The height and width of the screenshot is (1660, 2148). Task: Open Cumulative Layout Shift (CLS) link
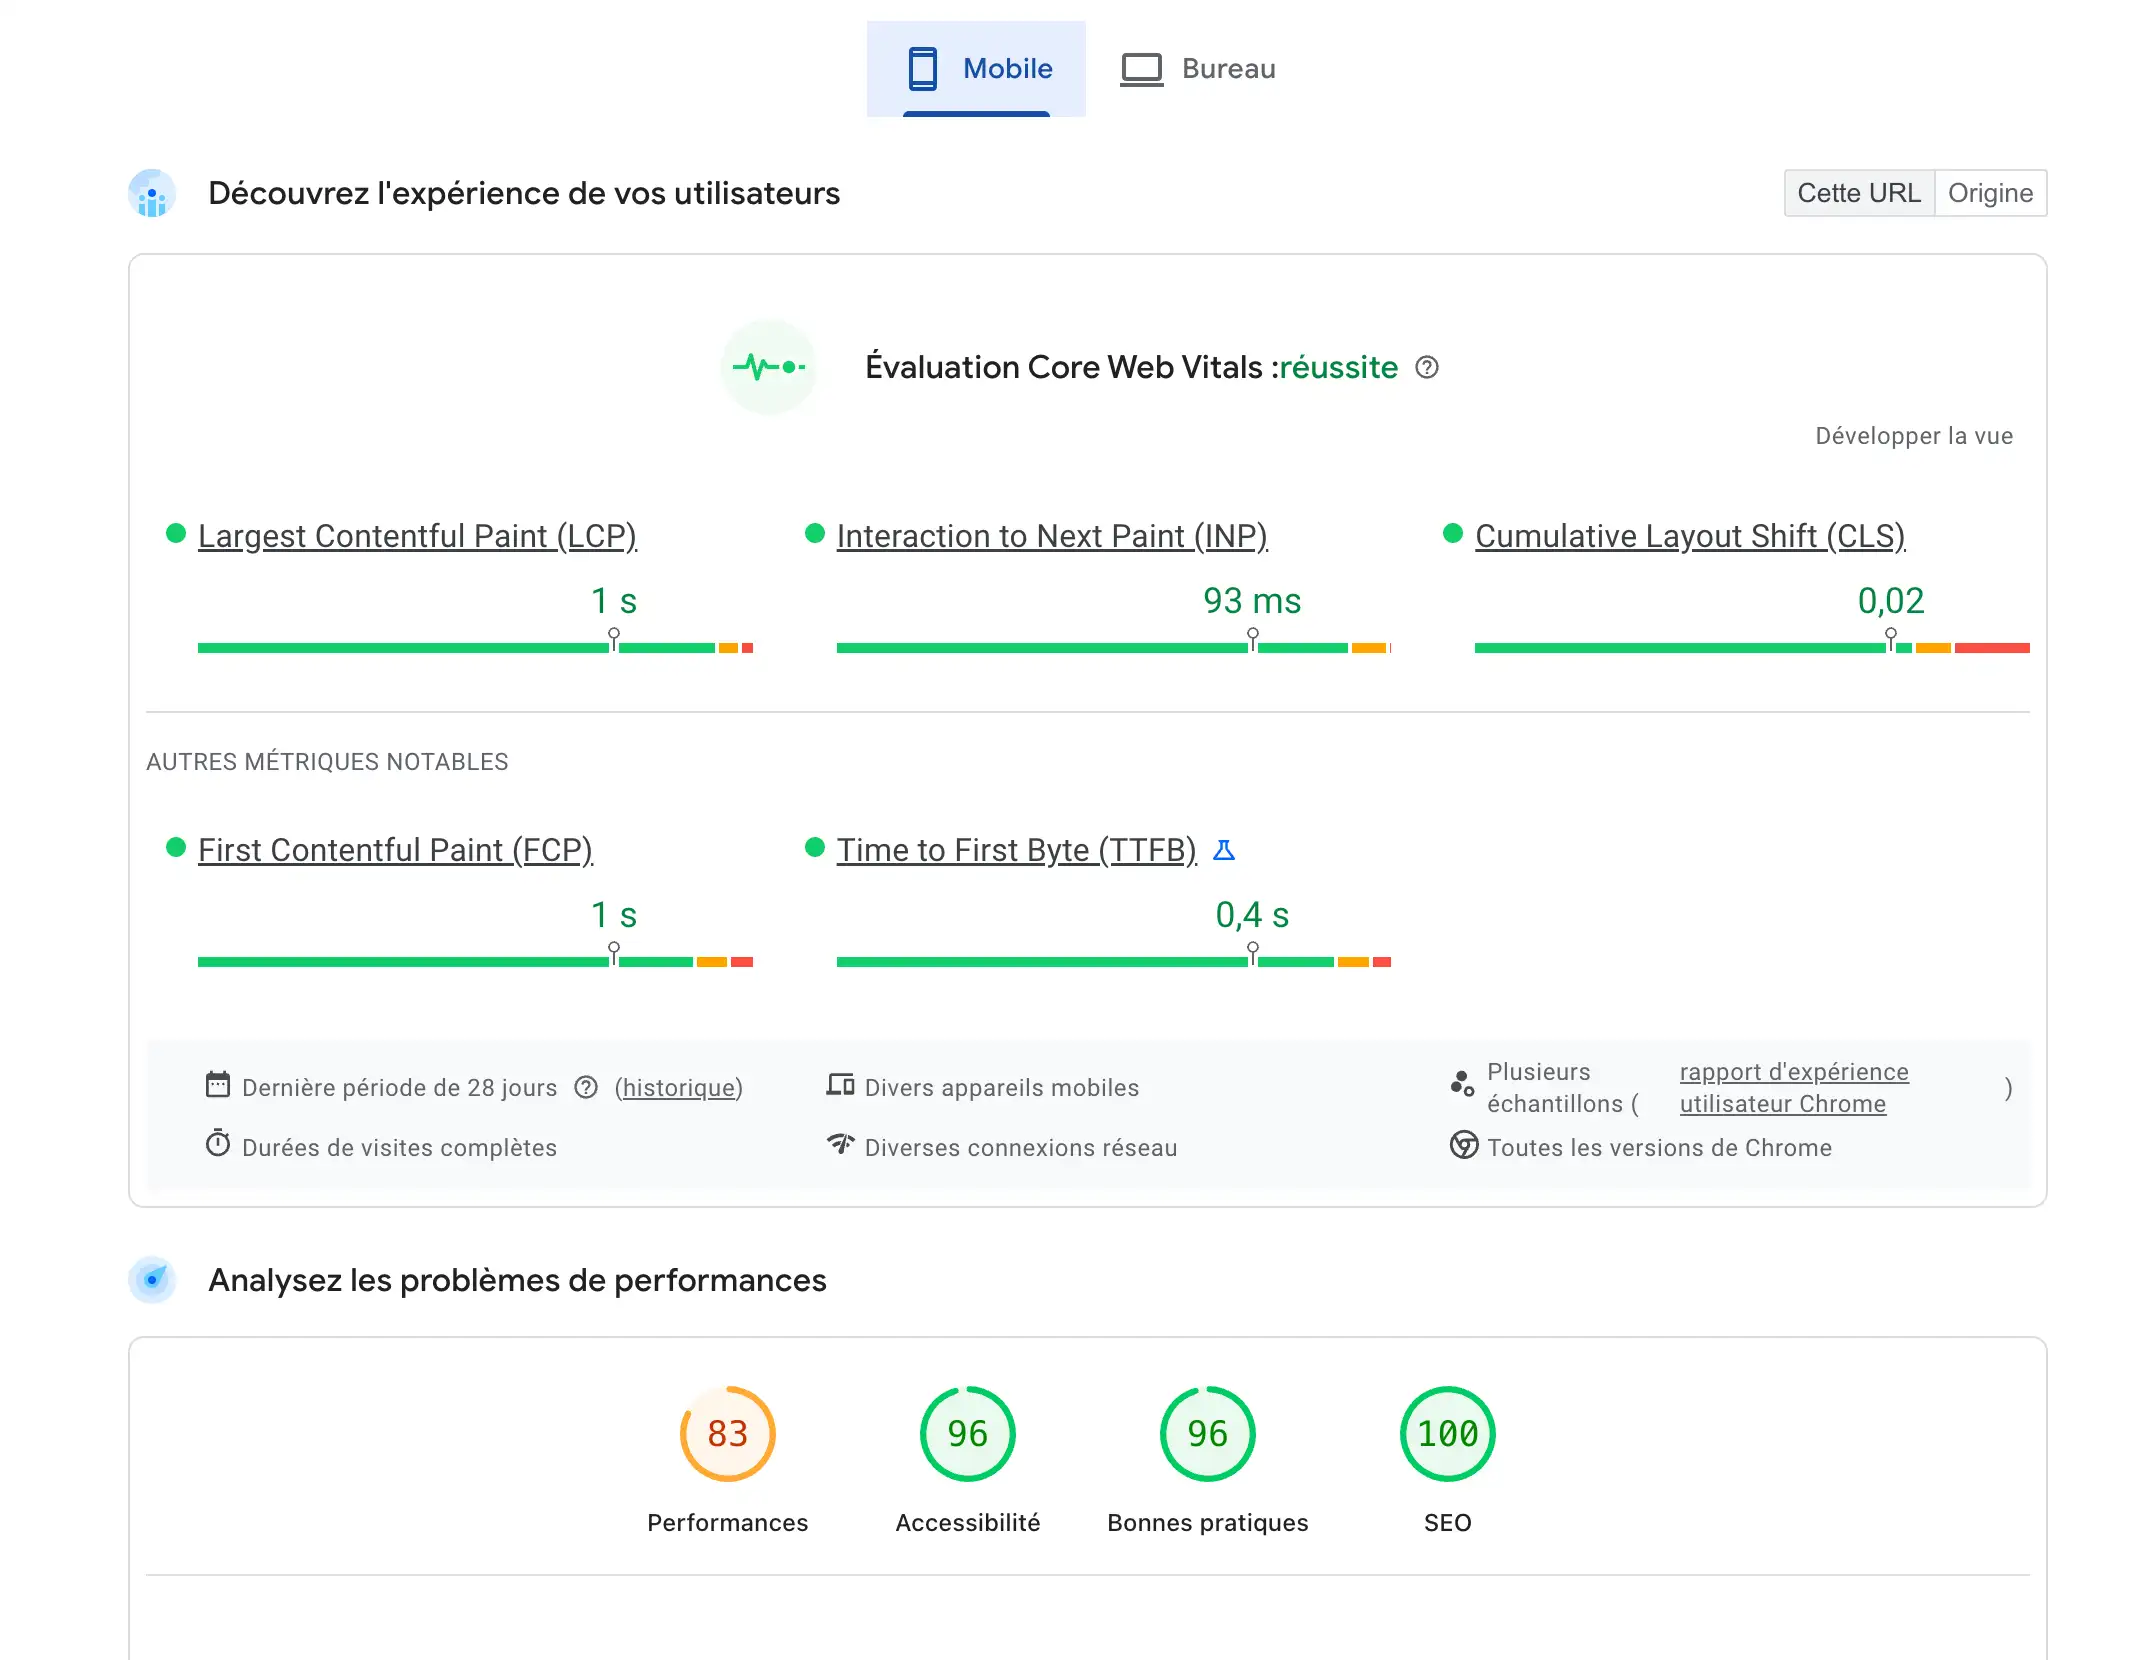[x=1689, y=536]
